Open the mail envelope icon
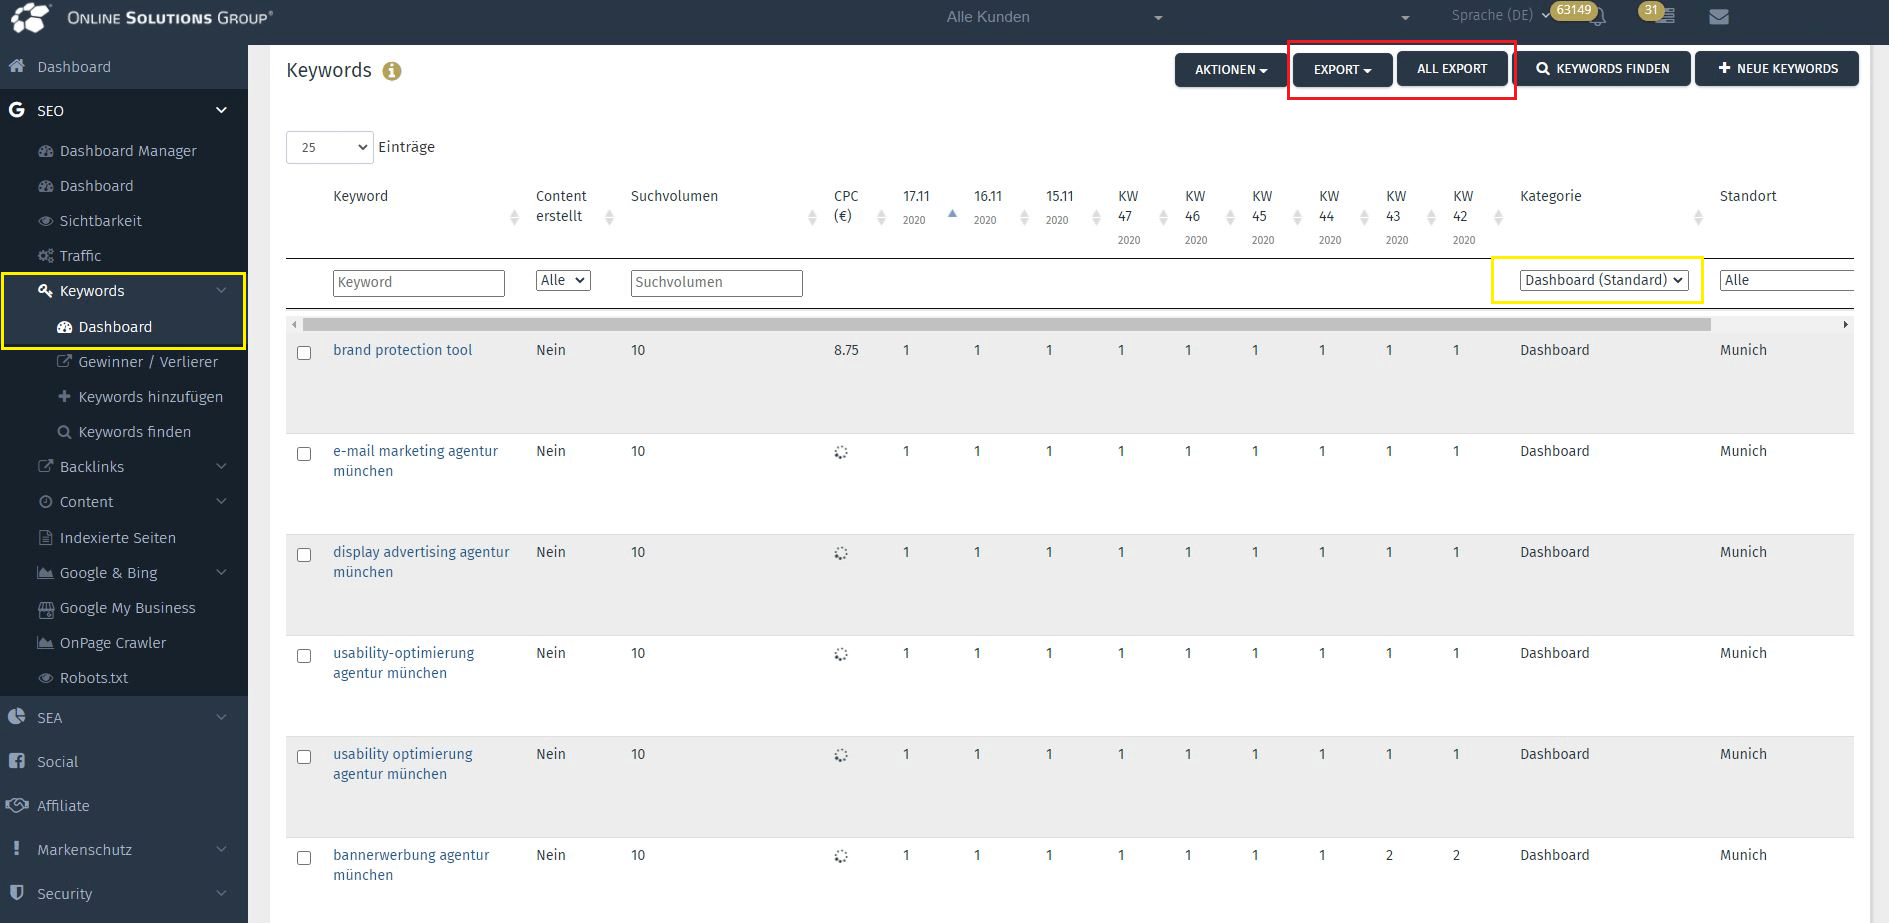Viewport: 1889px width, 923px height. (x=1719, y=17)
